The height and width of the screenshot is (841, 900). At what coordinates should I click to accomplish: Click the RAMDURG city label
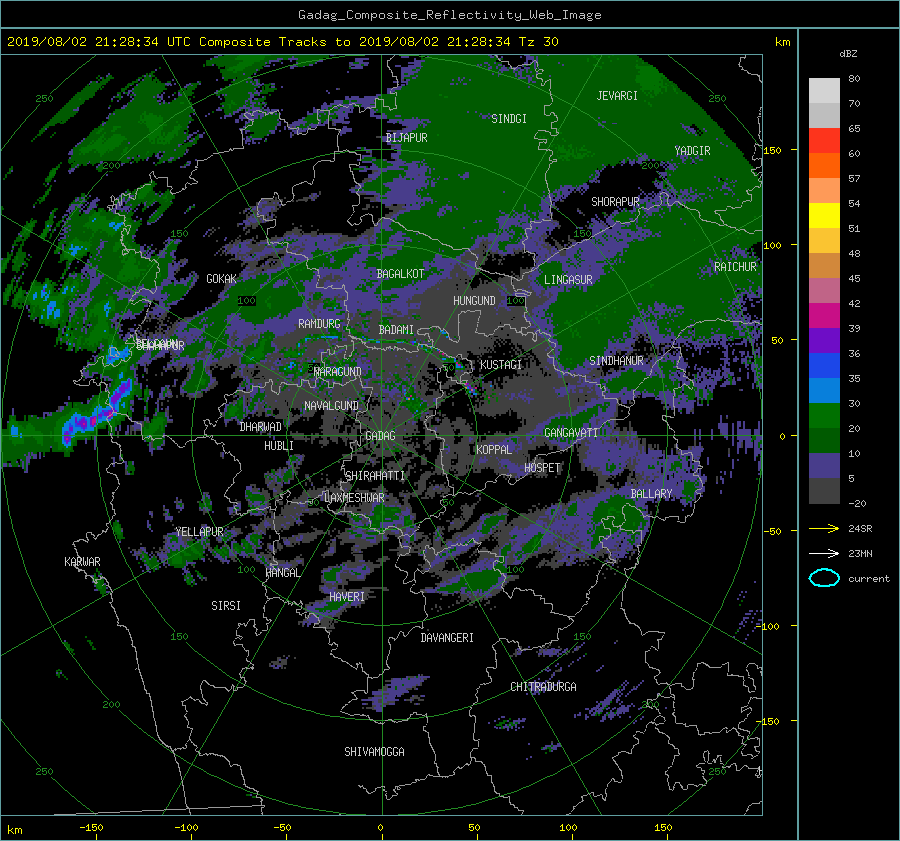click(x=319, y=324)
